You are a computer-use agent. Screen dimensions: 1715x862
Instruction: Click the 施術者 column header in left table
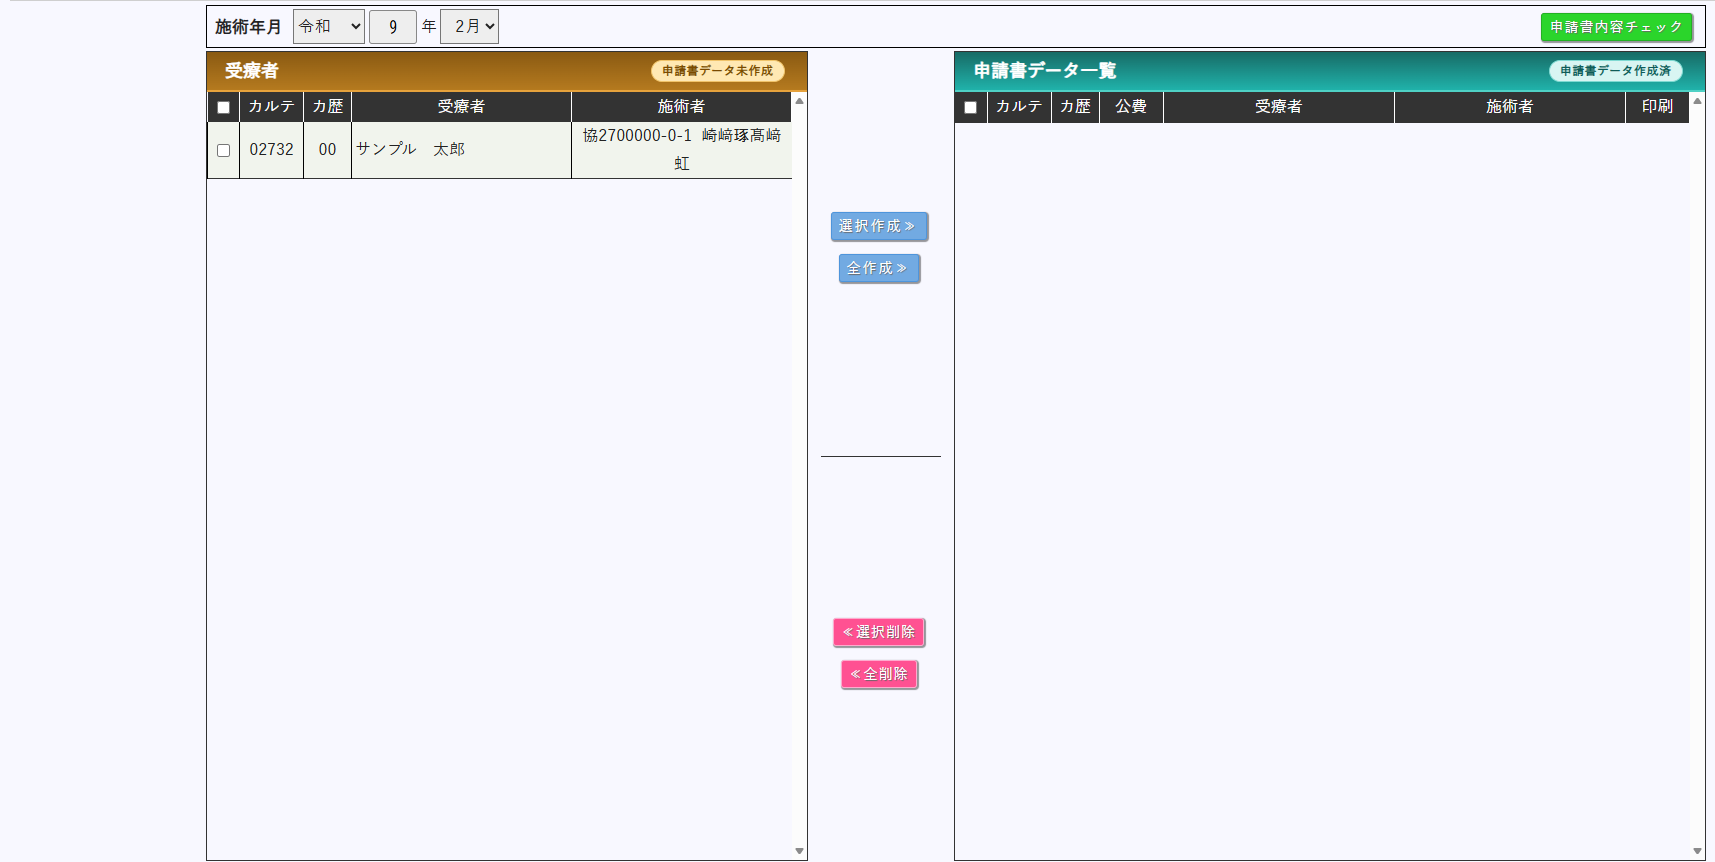tap(681, 107)
